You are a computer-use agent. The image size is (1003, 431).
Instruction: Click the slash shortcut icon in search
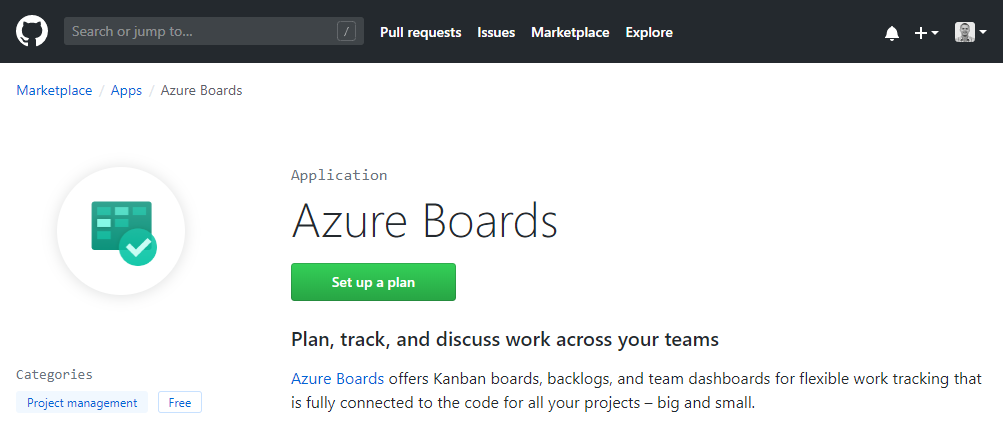(x=347, y=32)
